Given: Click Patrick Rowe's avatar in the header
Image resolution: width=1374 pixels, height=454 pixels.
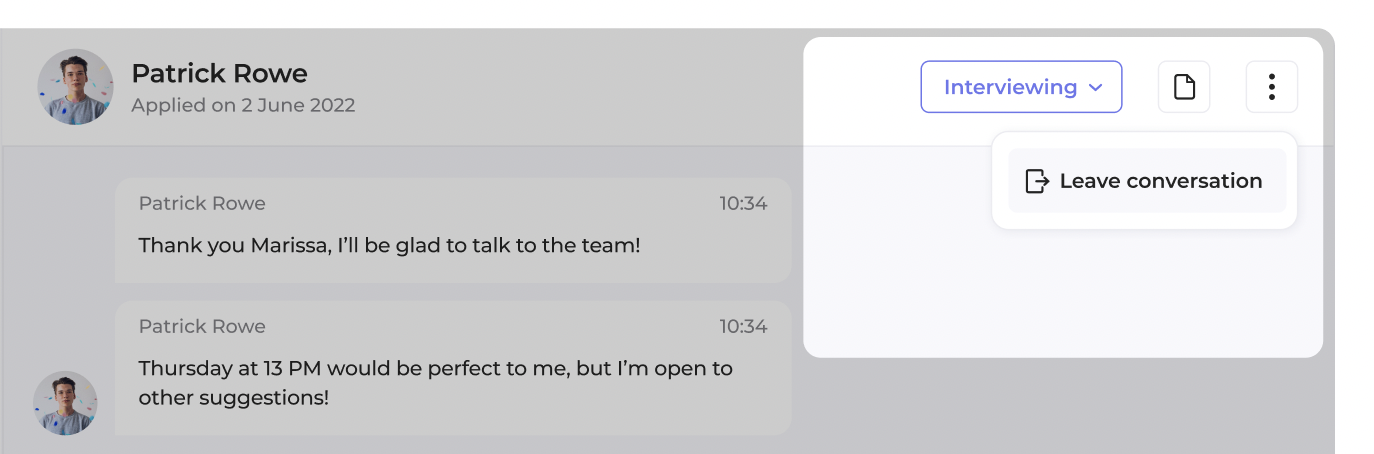Looking at the screenshot, I should [75, 87].
